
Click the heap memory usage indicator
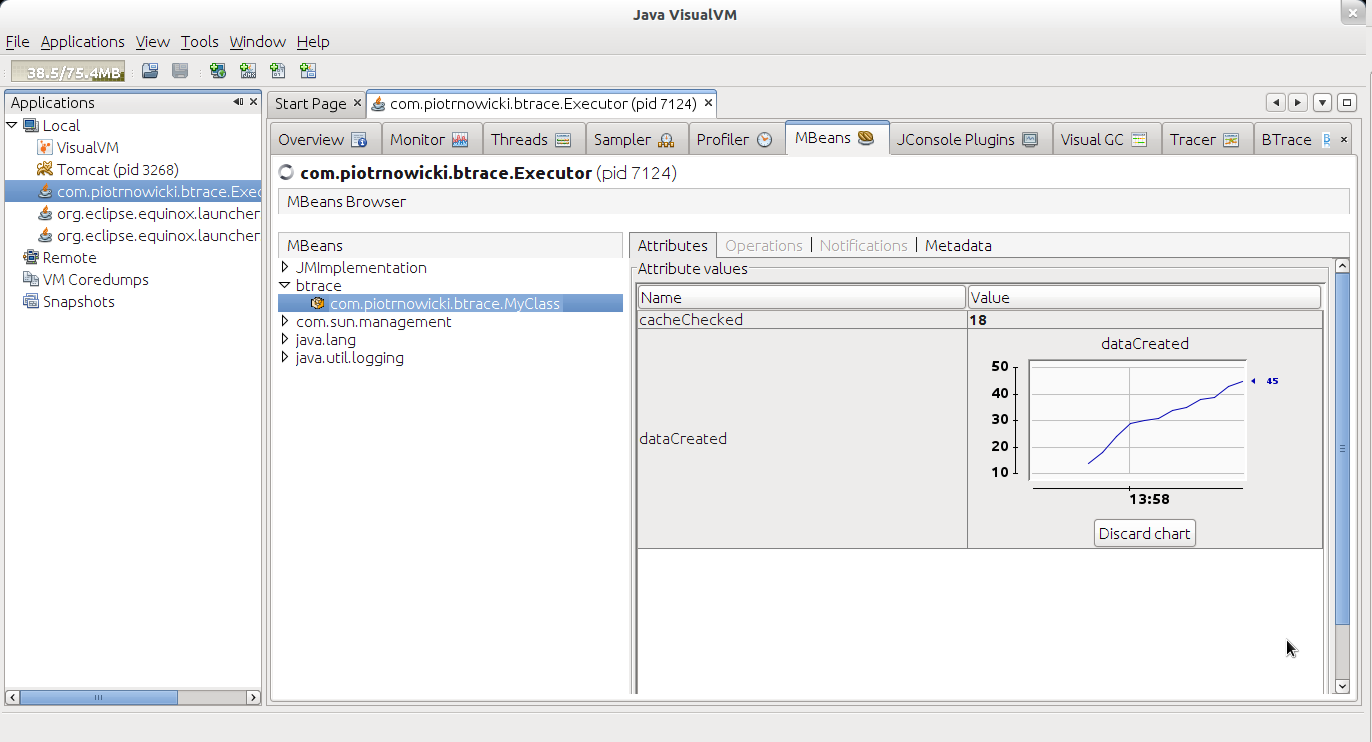click(68, 72)
